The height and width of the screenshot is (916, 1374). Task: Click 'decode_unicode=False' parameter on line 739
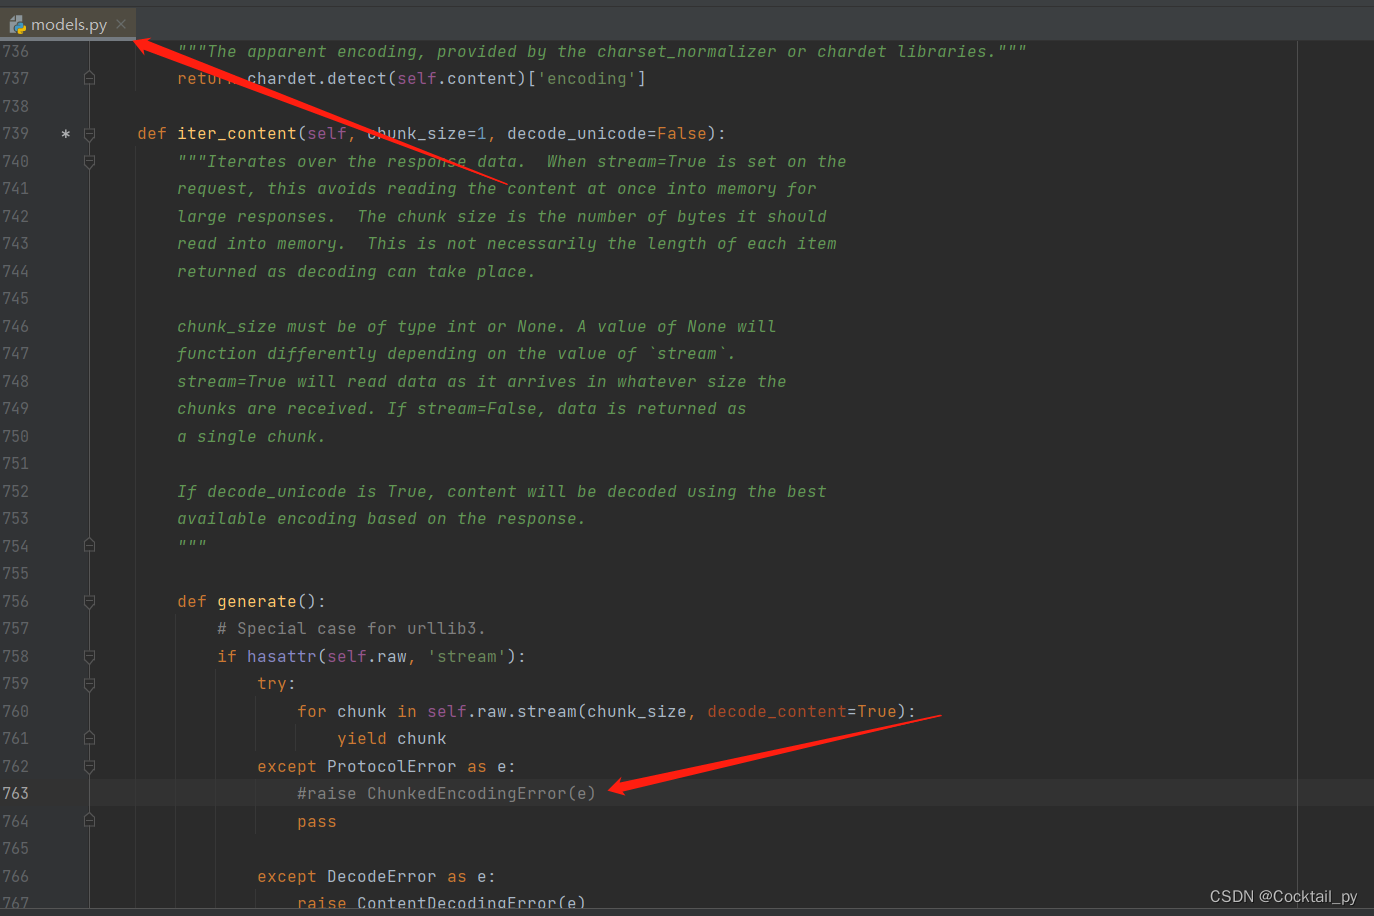(607, 134)
